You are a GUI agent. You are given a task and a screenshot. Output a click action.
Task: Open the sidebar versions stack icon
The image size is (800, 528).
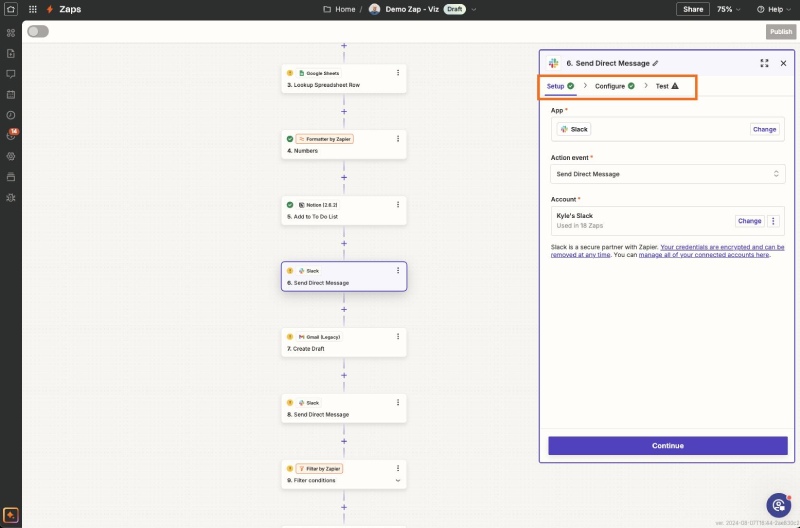point(11,177)
